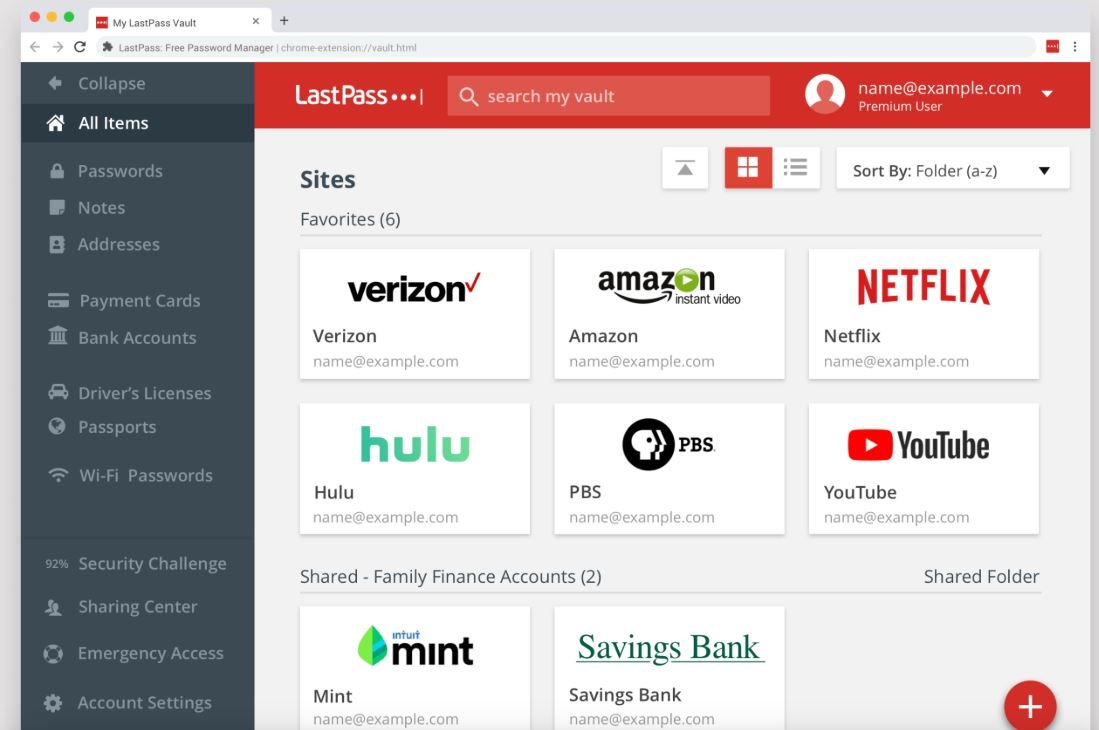
Task: Click the All Items home icon
Action: pyautogui.click(x=55, y=123)
